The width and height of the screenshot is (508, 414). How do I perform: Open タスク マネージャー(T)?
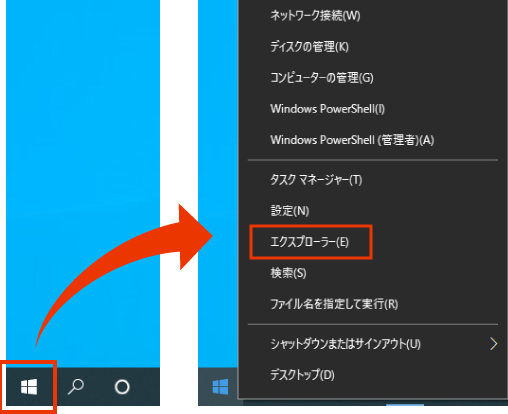[x=316, y=180]
